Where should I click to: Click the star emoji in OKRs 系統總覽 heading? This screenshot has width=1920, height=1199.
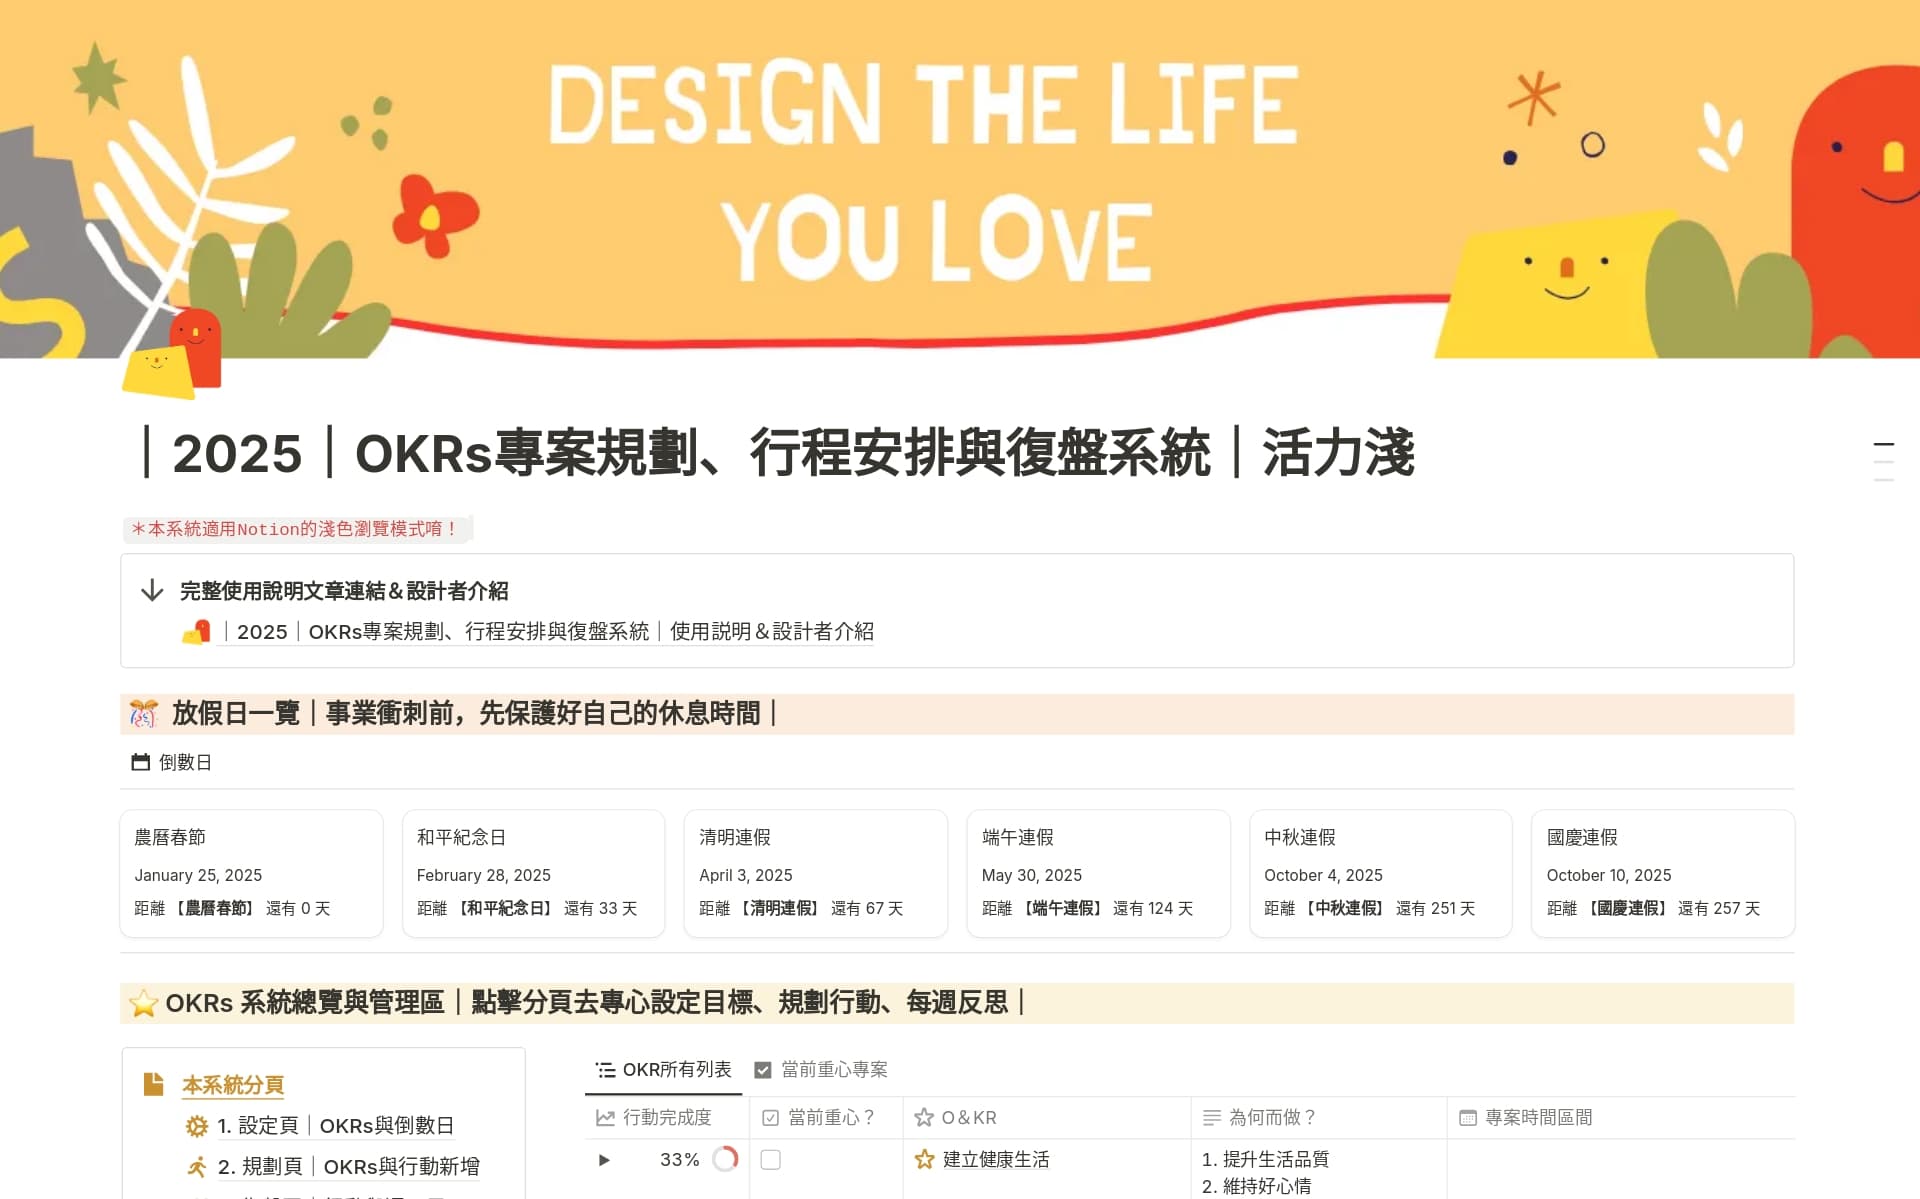[x=144, y=1003]
